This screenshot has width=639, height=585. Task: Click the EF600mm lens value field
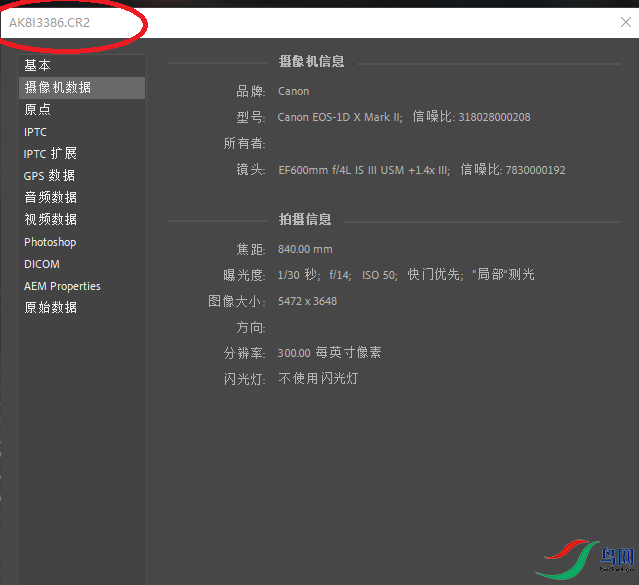(x=364, y=170)
